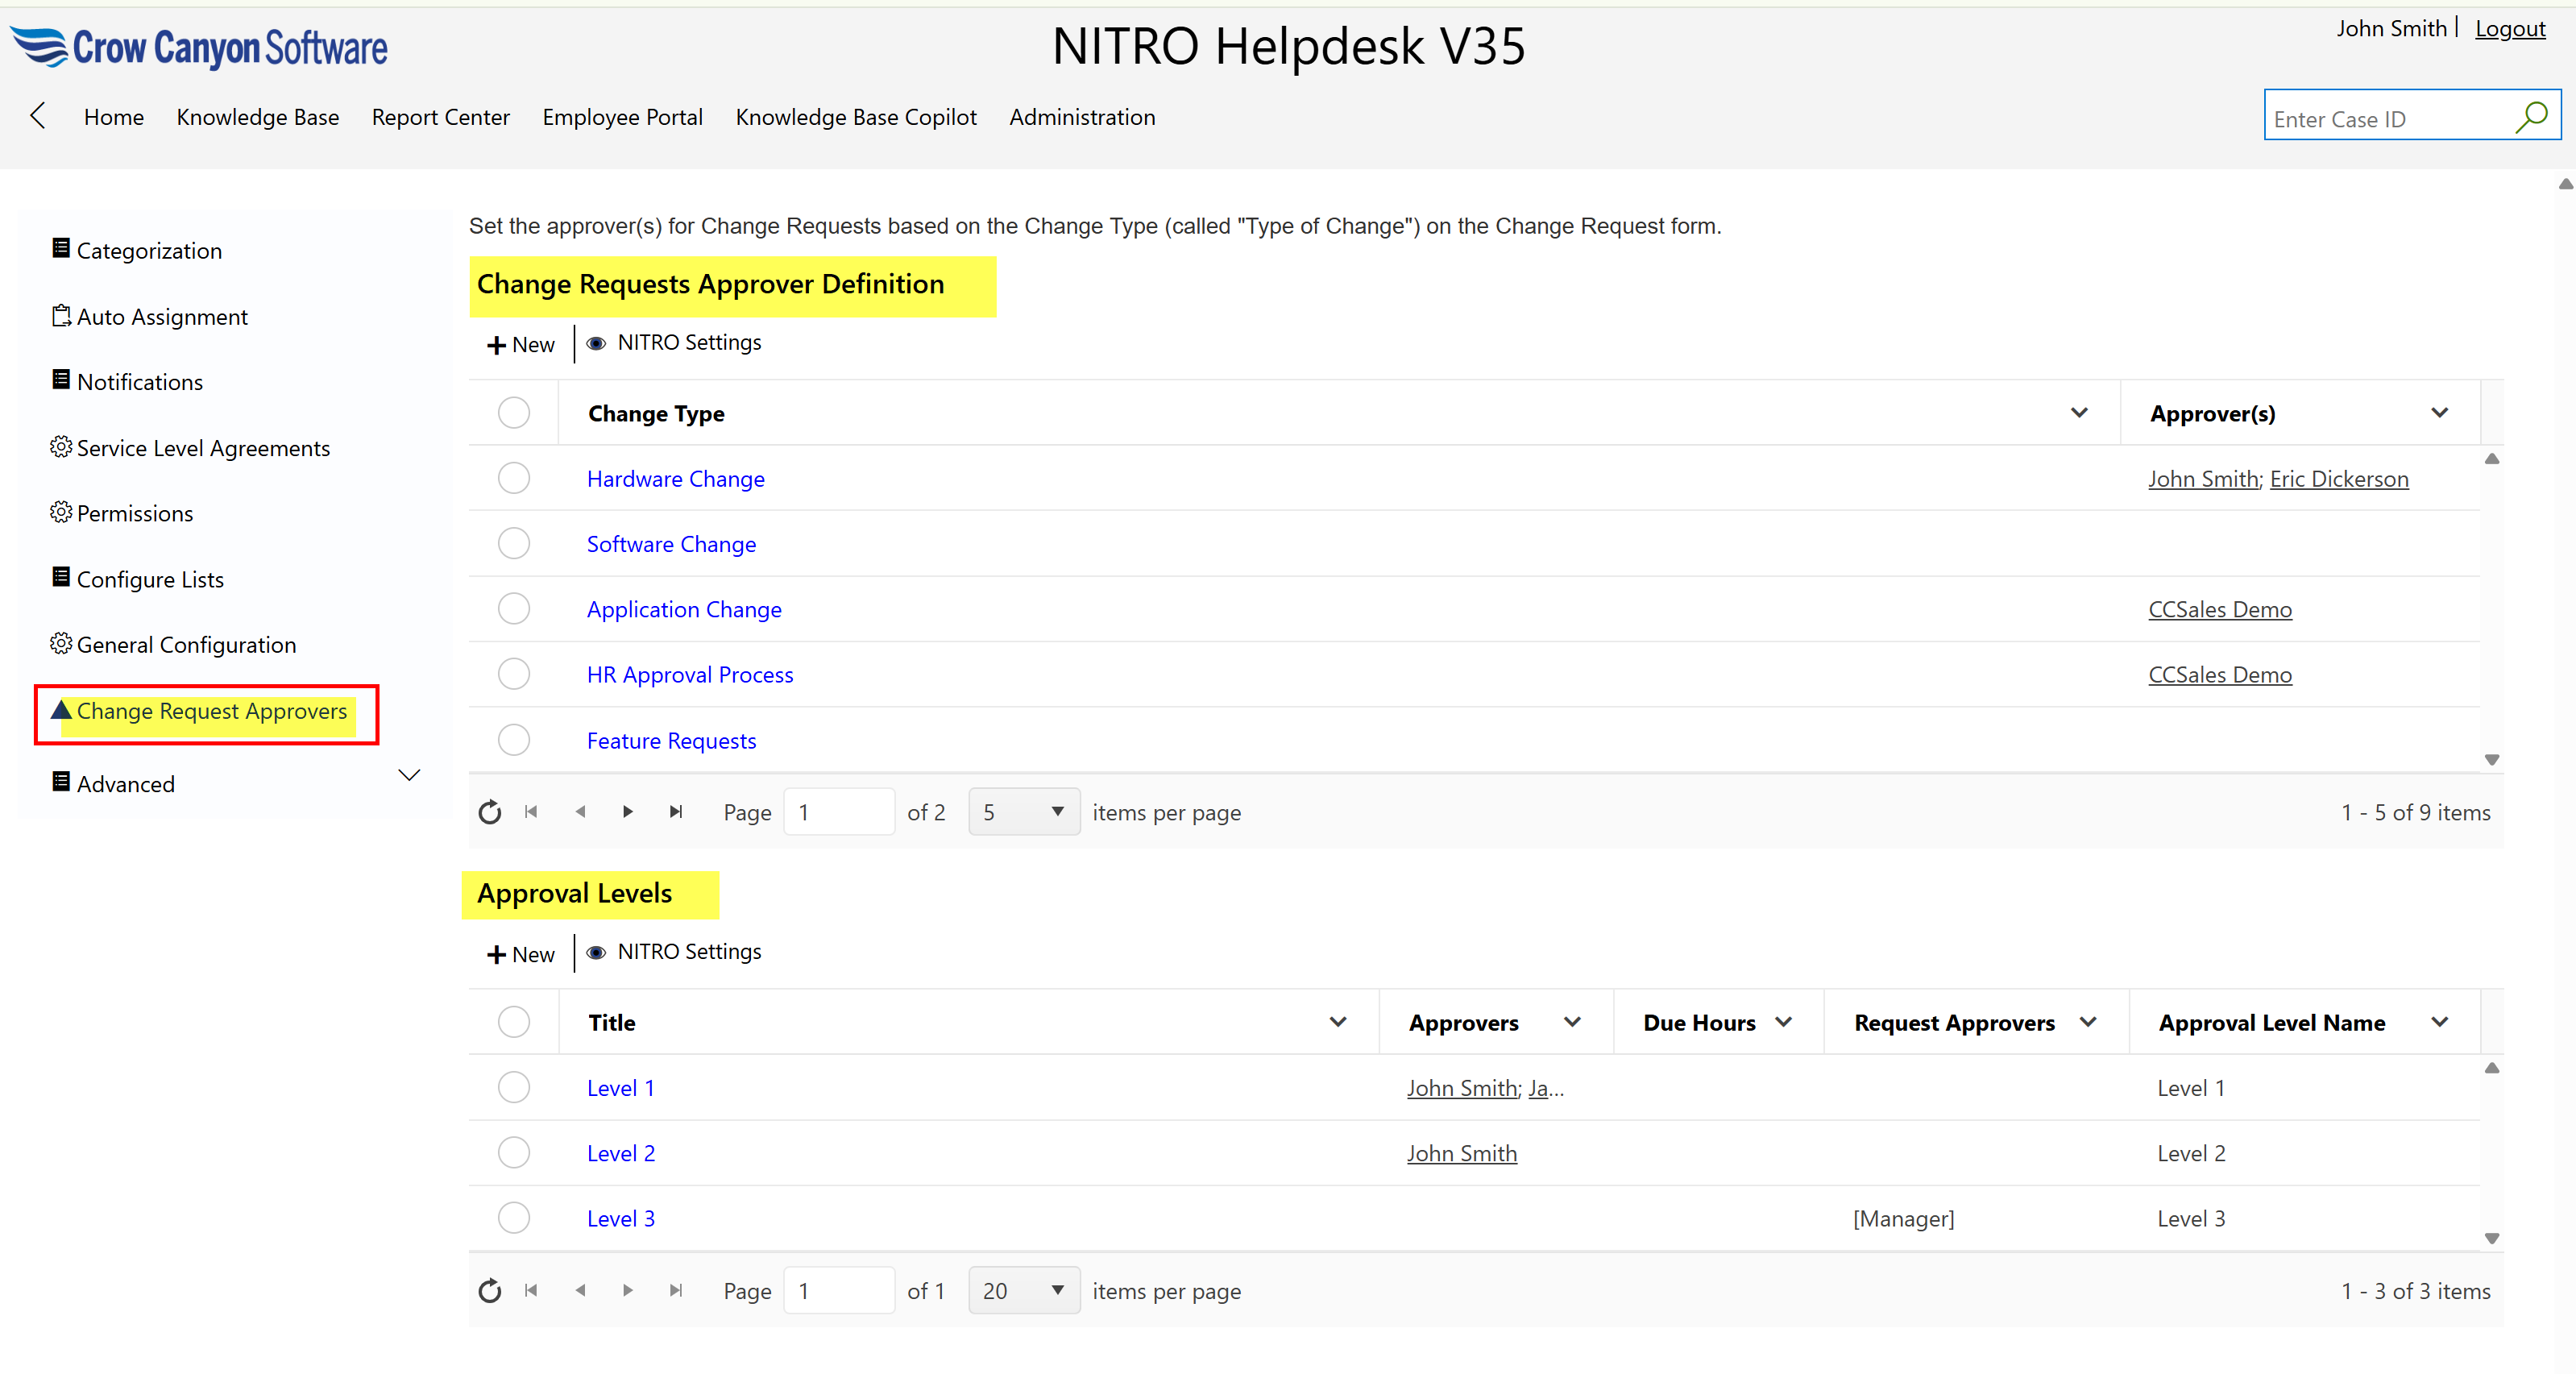The image size is (2576, 1374).
Task: Refresh the Approval Levels grid
Action: [489, 1291]
